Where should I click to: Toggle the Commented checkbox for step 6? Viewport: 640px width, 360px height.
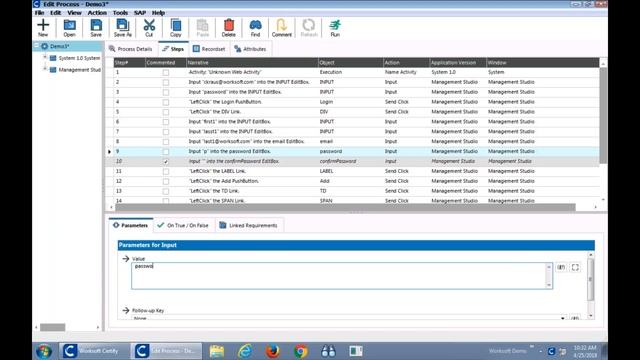coord(166,122)
